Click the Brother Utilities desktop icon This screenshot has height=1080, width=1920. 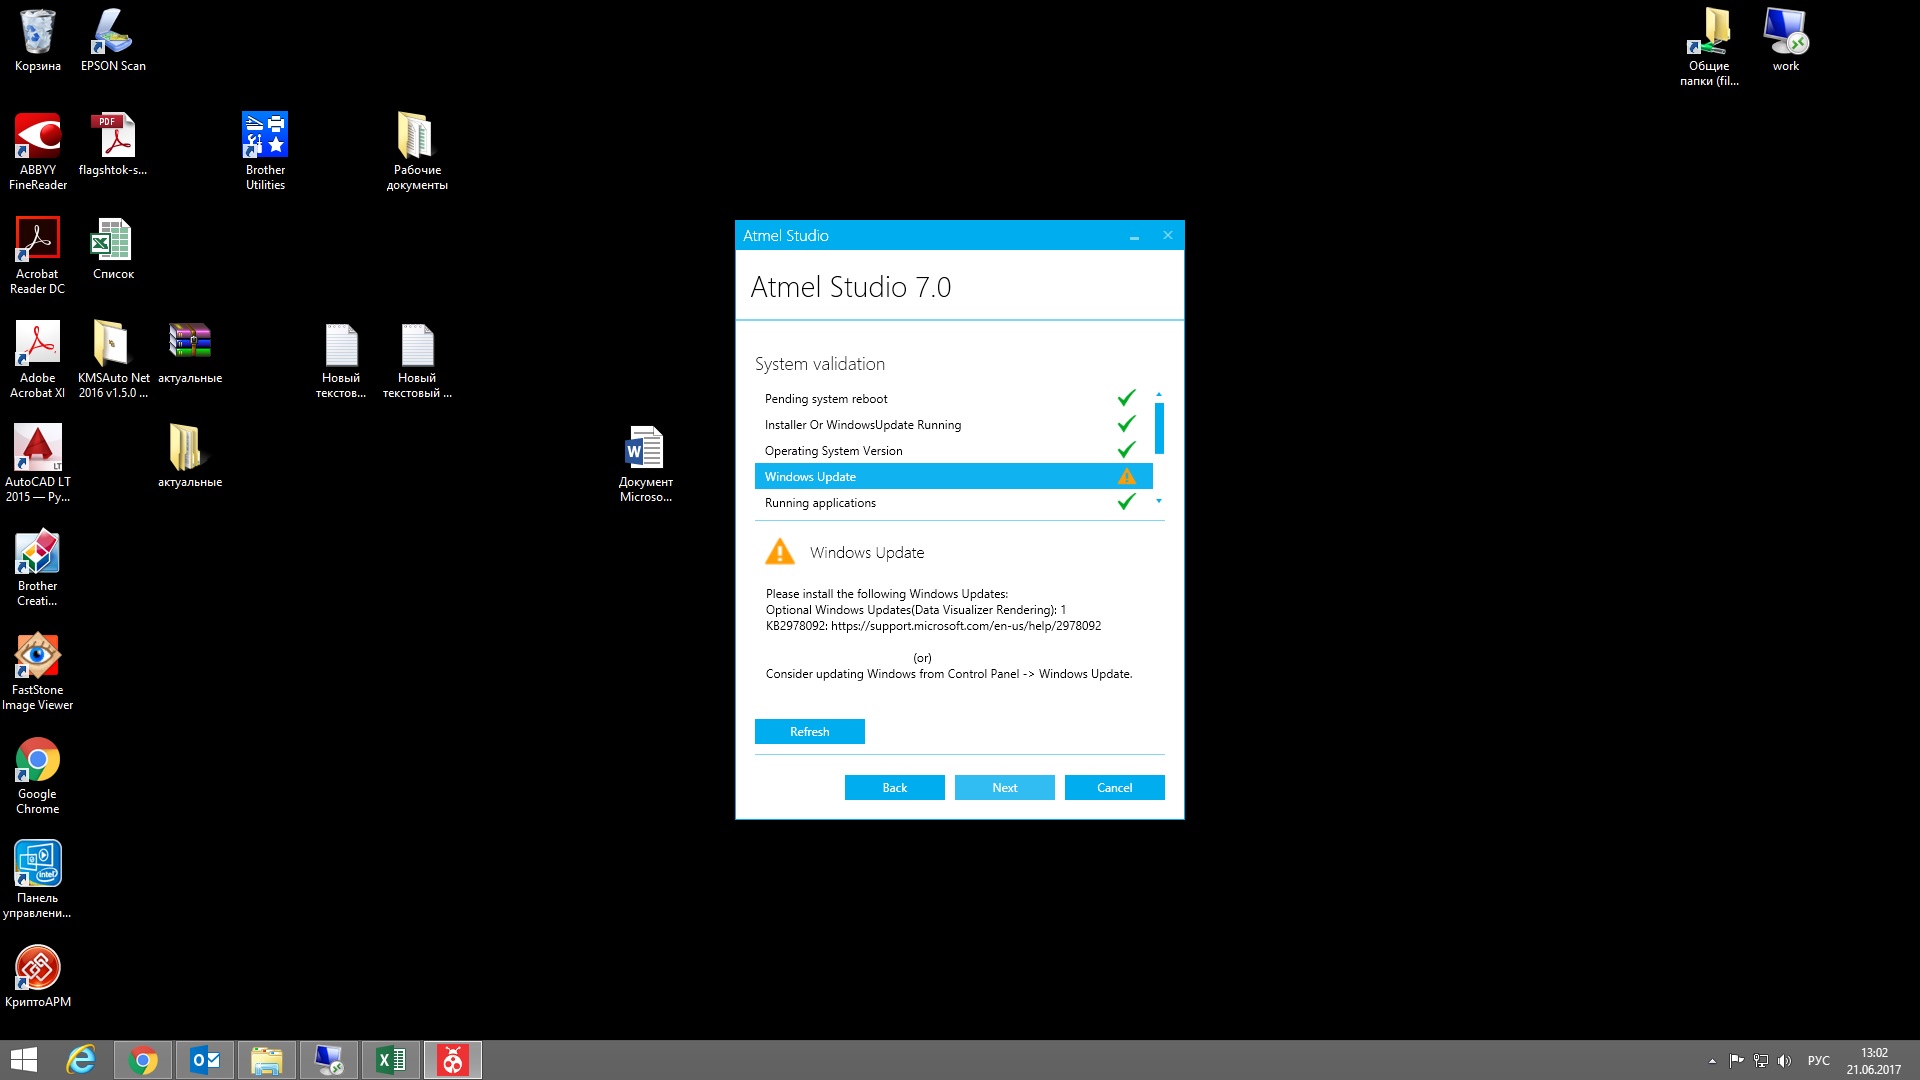265,137
